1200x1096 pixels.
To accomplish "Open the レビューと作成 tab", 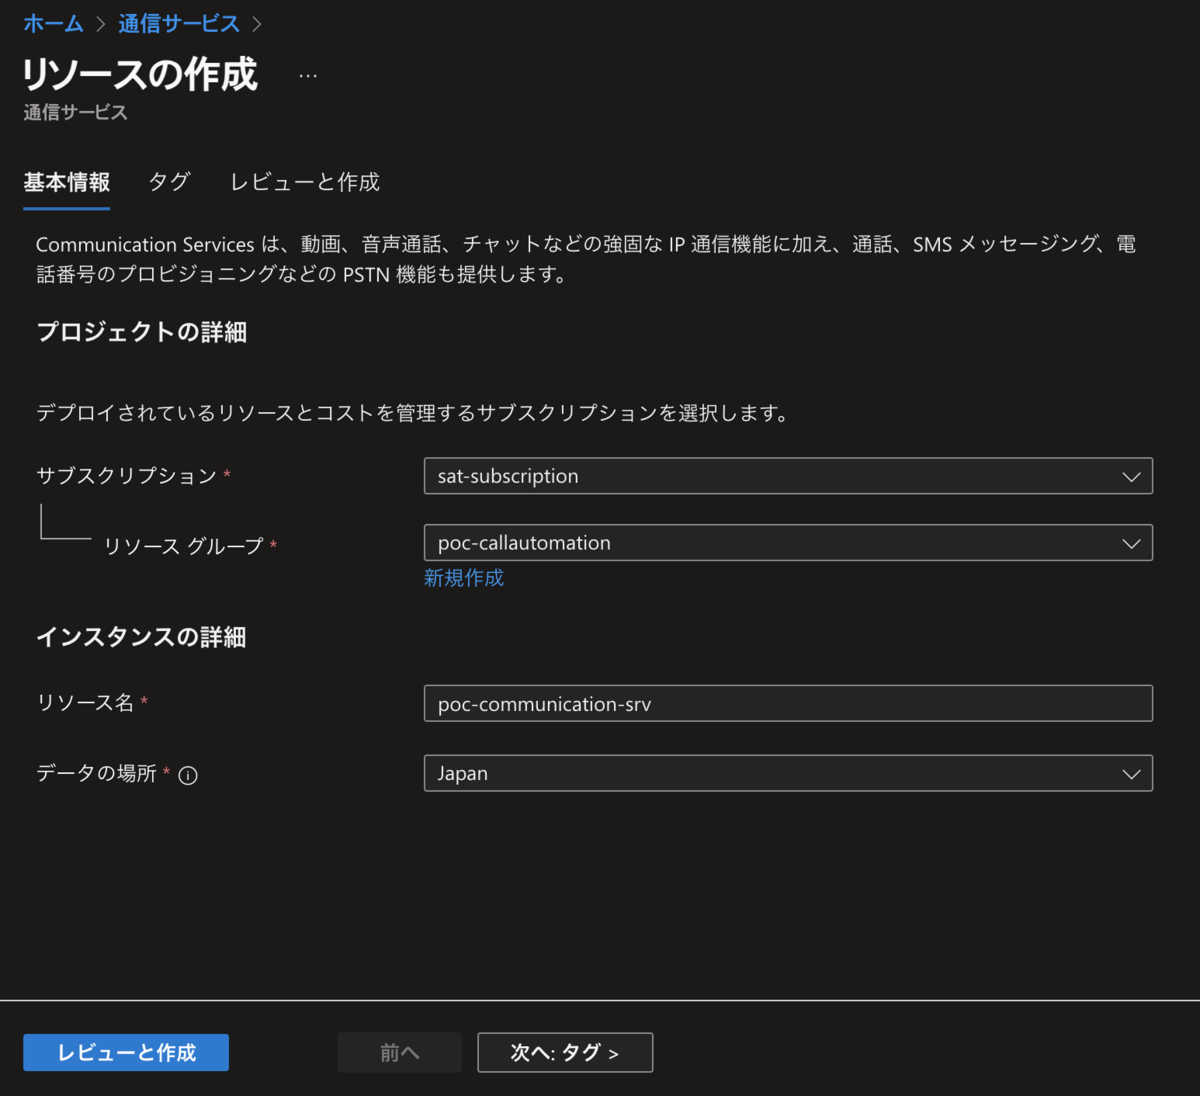I will click(305, 182).
